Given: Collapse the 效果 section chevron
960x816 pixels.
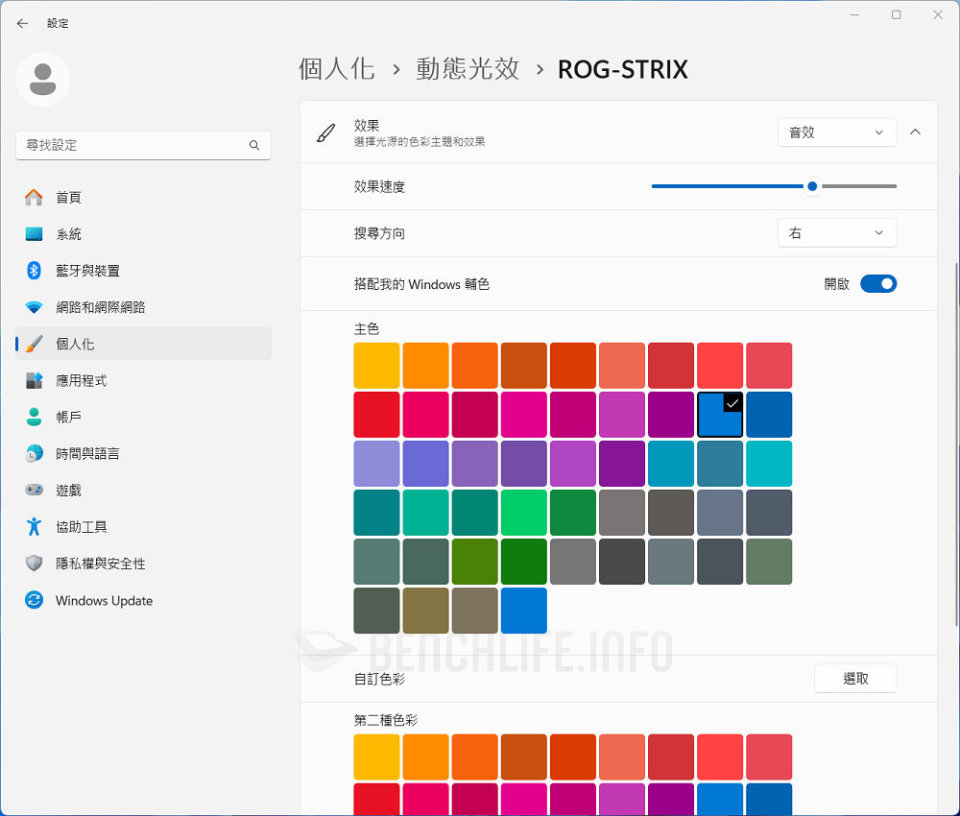Looking at the screenshot, I should click(915, 131).
